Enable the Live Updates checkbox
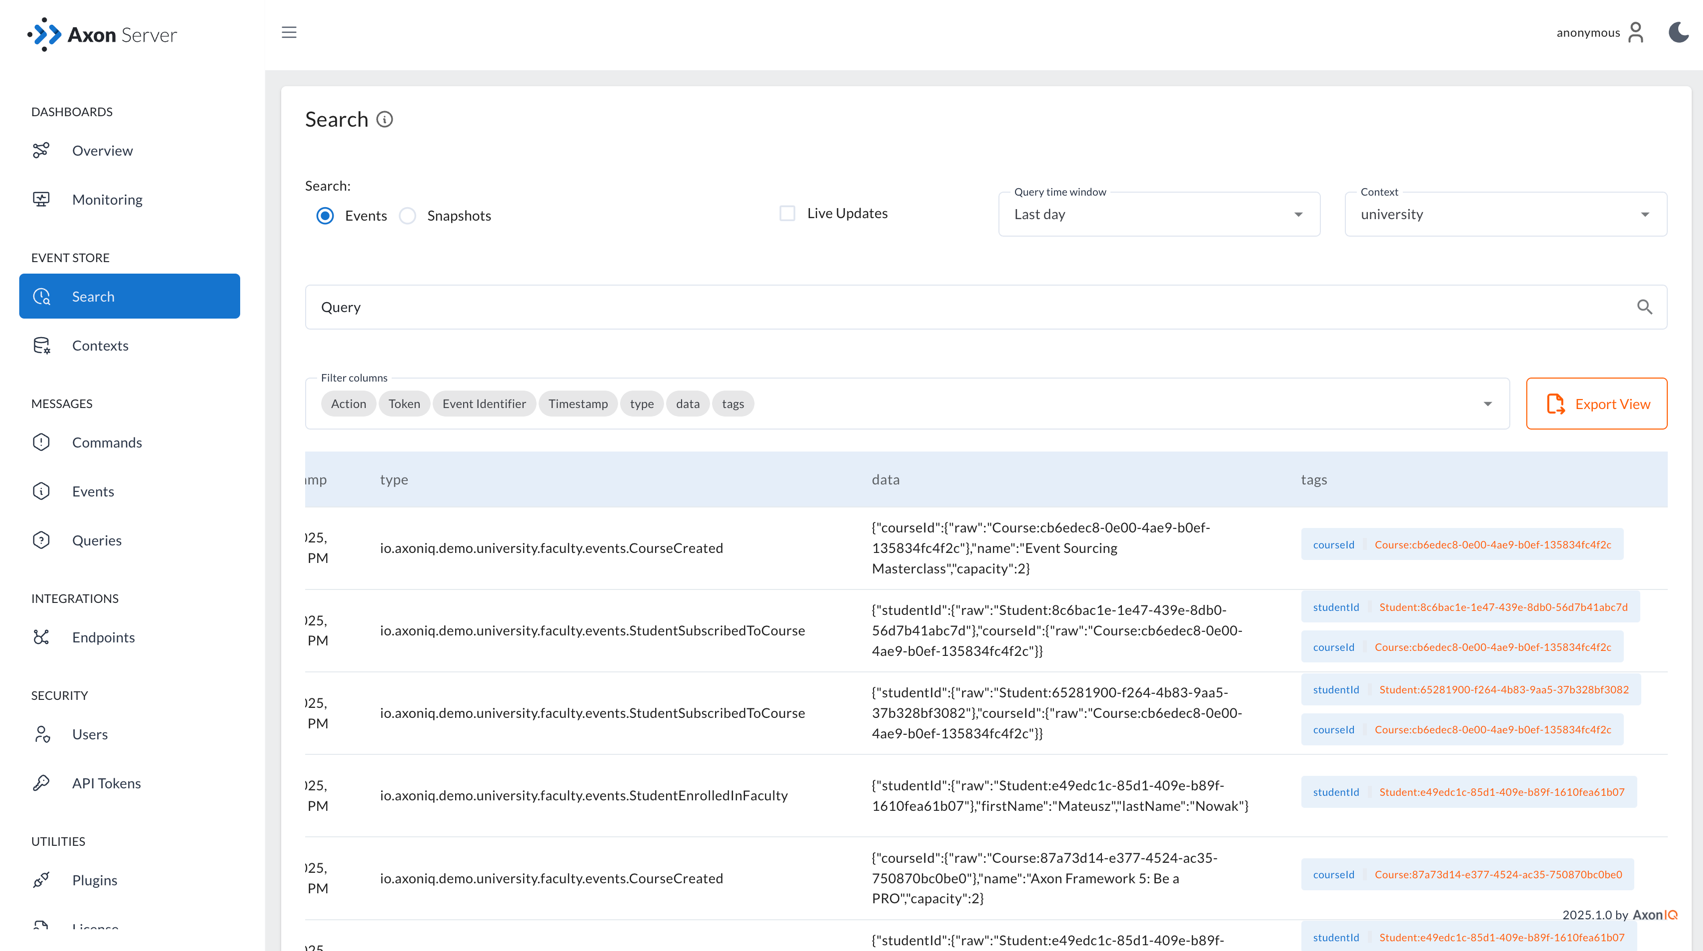 point(787,212)
